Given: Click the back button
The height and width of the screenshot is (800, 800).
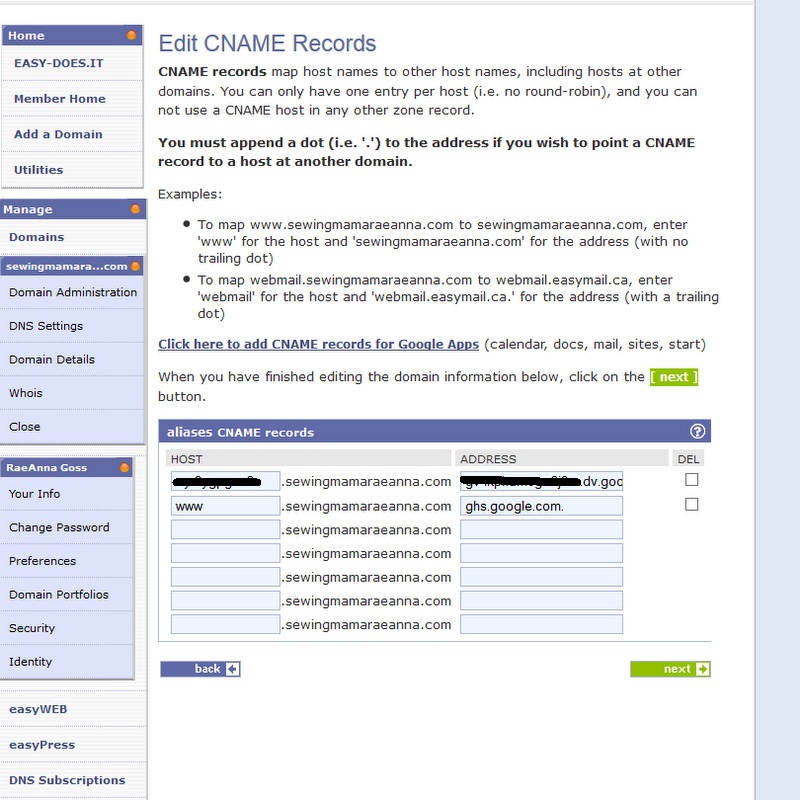Looking at the screenshot, I should click(x=201, y=669).
